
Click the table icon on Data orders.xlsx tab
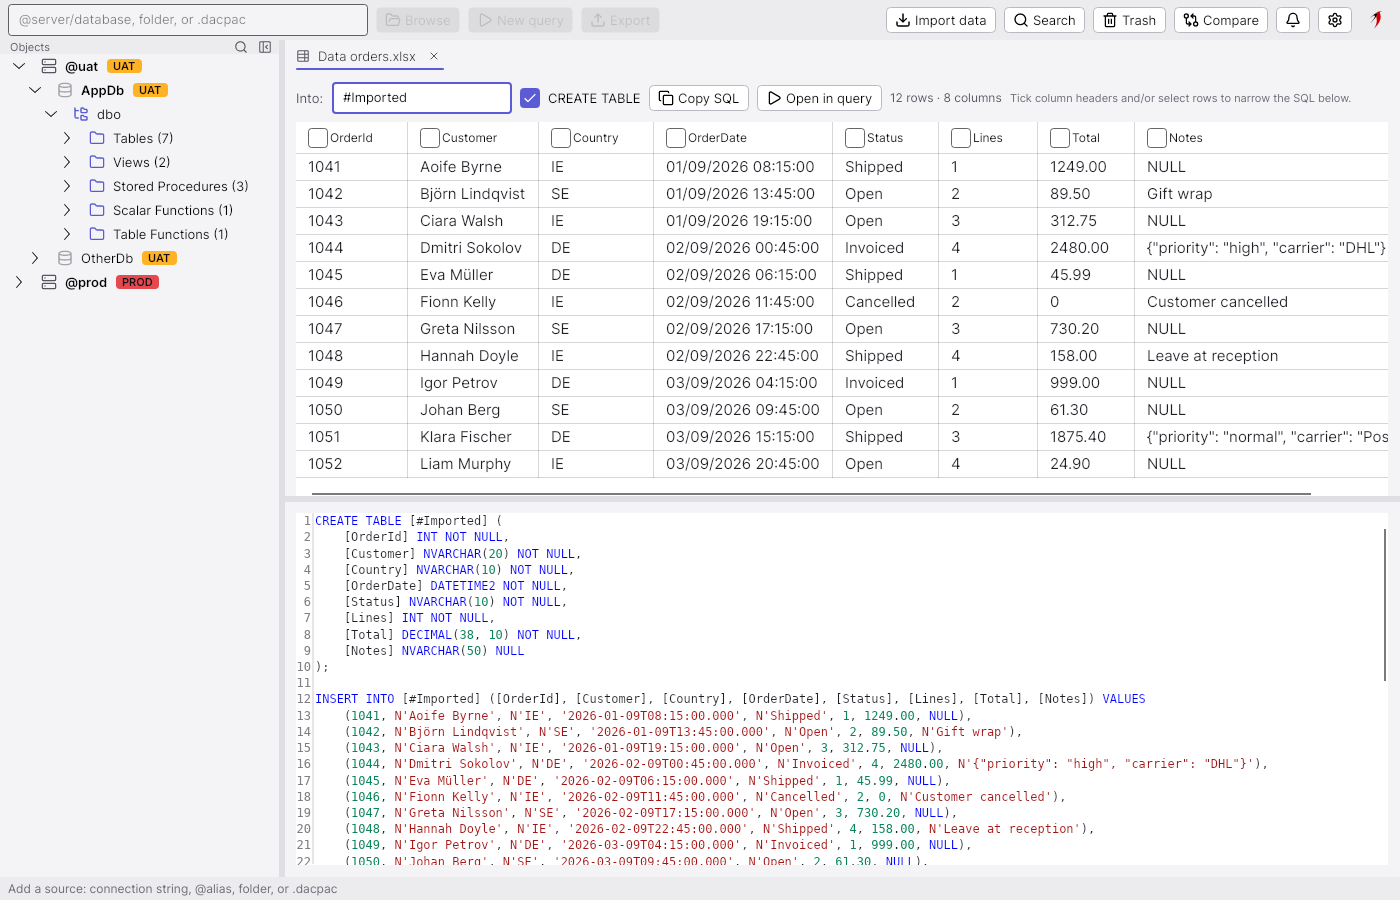pos(303,56)
